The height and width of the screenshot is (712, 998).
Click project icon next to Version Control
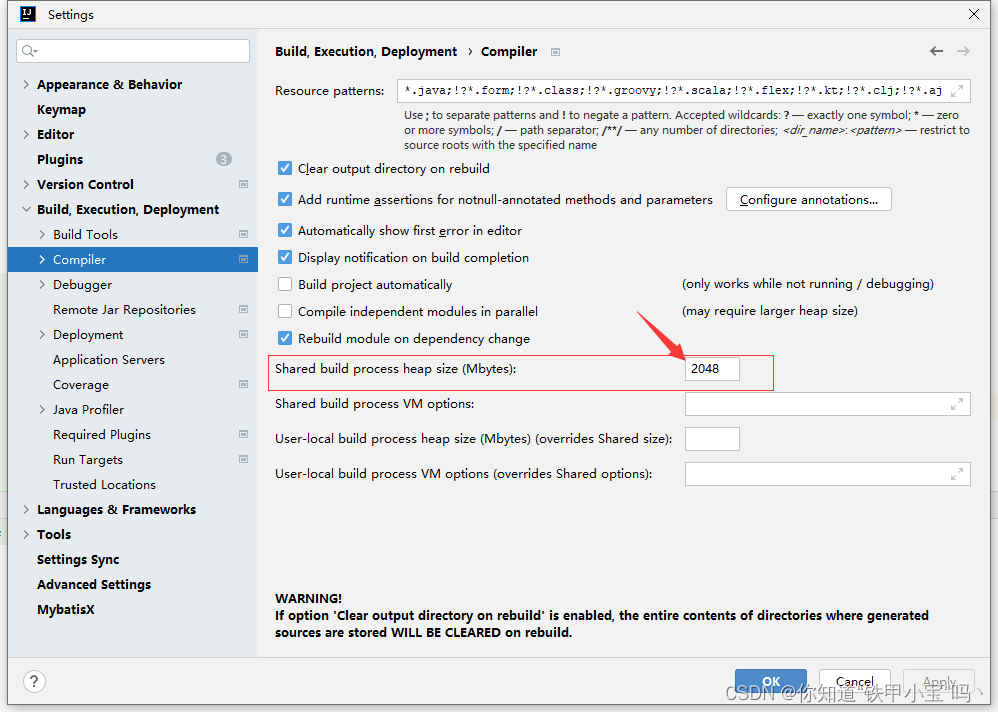pyautogui.click(x=243, y=185)
